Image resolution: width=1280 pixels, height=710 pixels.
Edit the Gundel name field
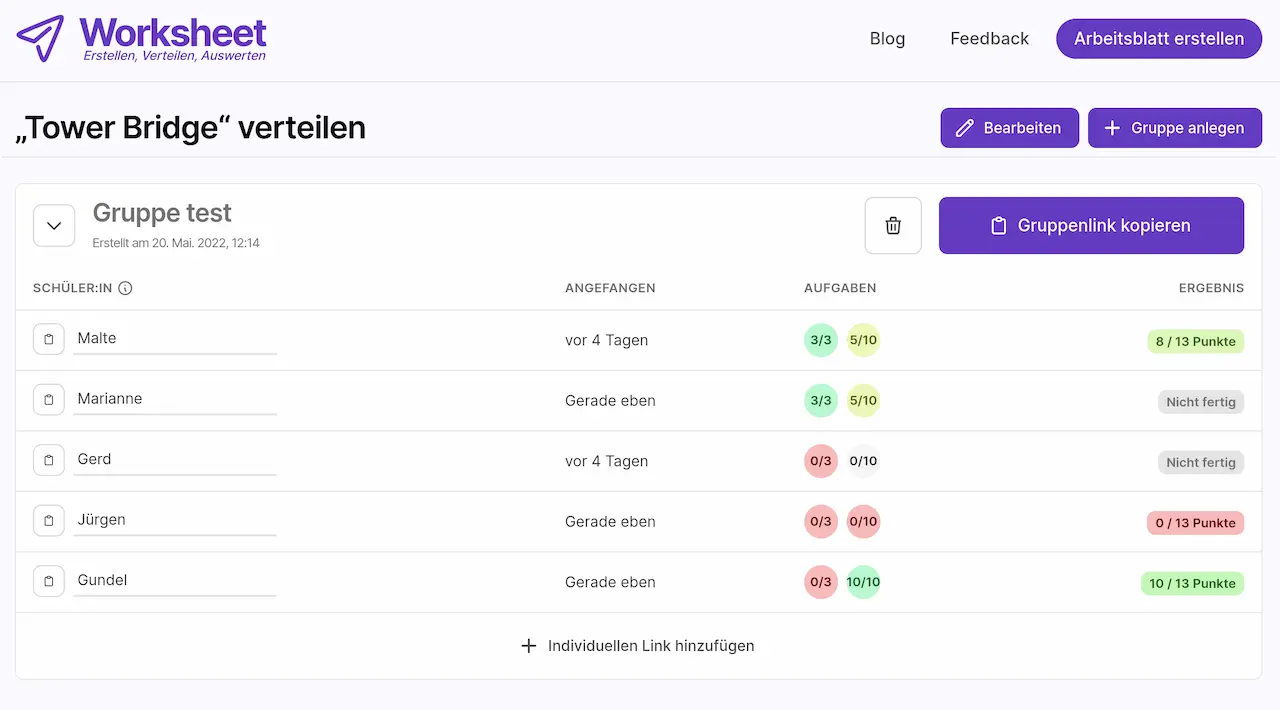pyautogui.click(x=175, y=581)
